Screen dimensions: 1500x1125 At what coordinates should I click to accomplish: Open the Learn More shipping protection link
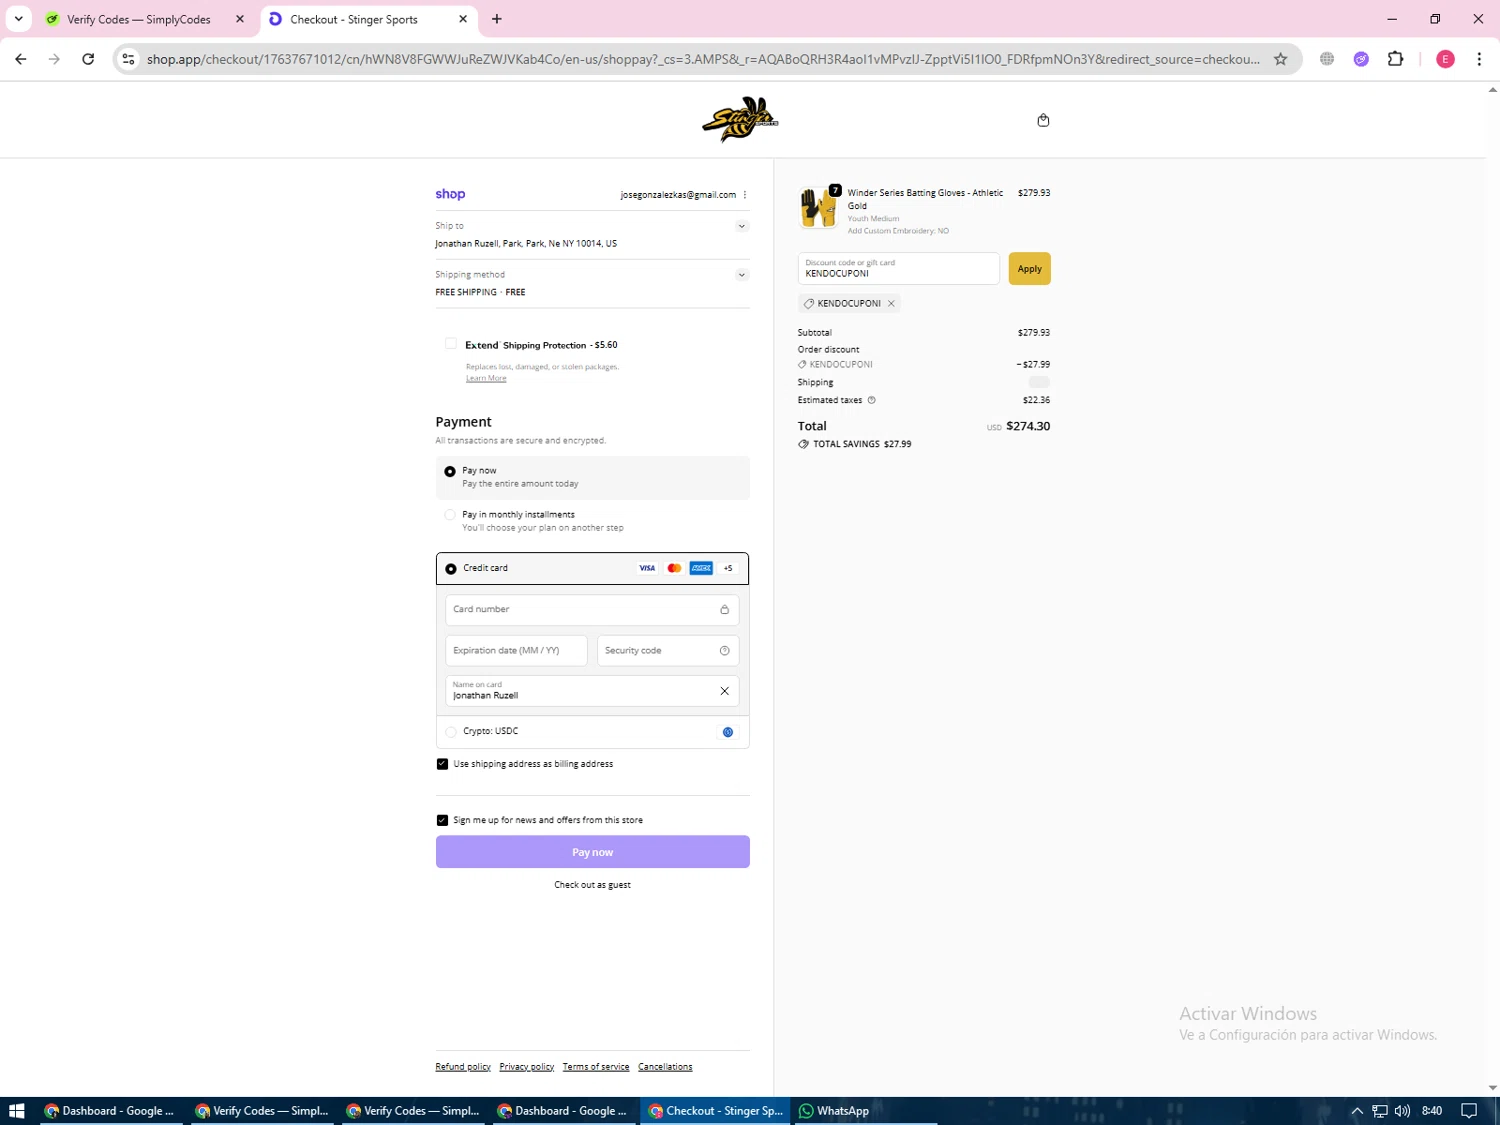point(486,378)
